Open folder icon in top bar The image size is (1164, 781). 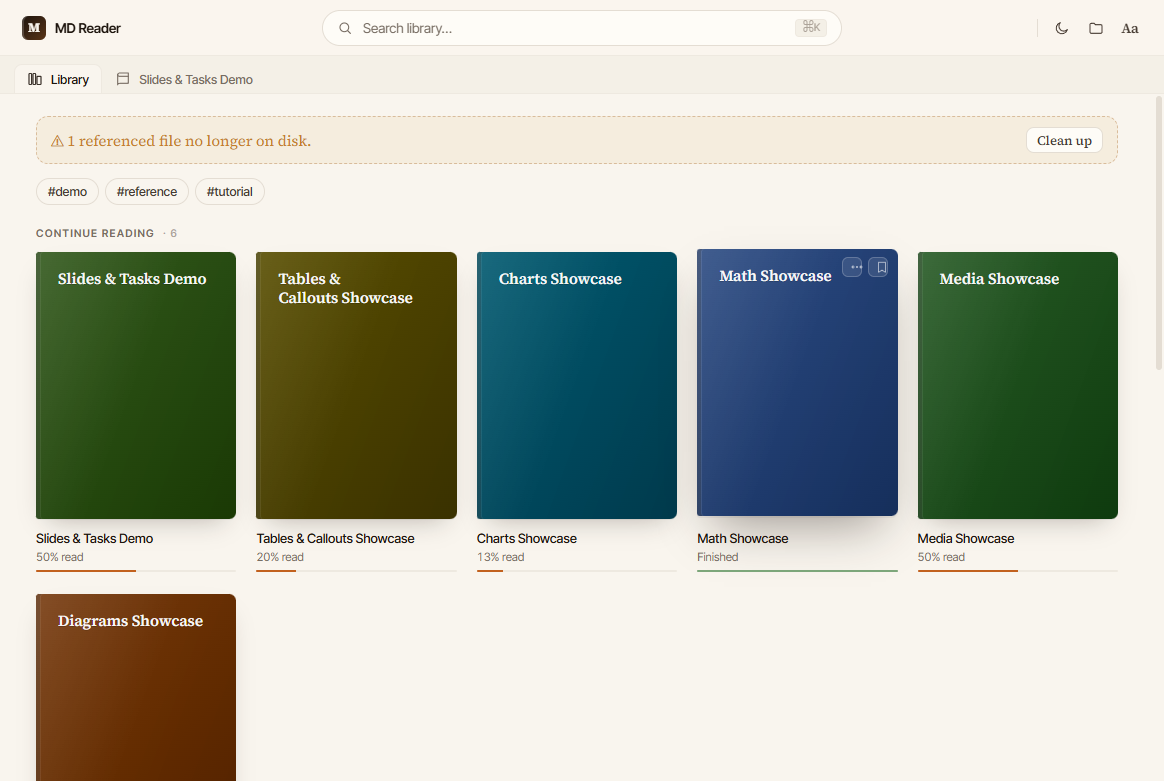1096,28
